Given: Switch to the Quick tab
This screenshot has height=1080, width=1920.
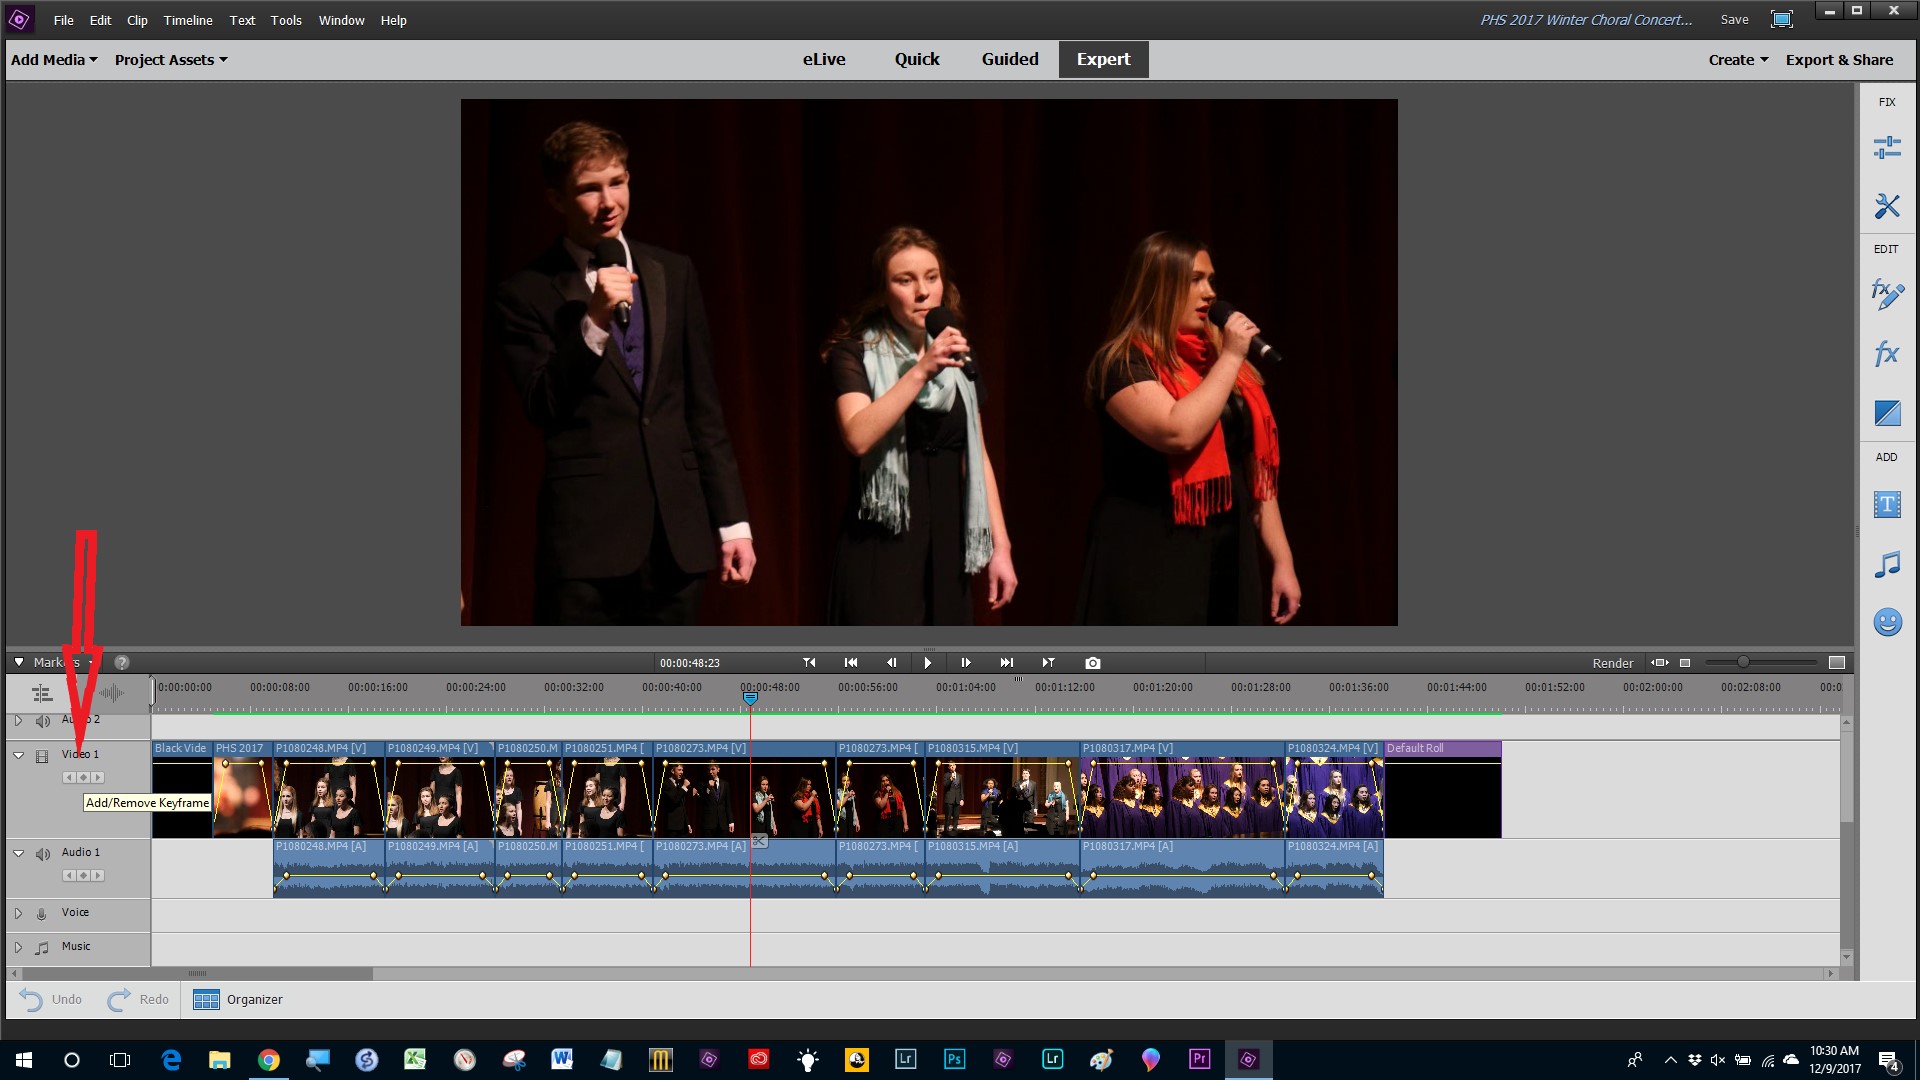Looking at the screenshot, I should click(917, 59).
